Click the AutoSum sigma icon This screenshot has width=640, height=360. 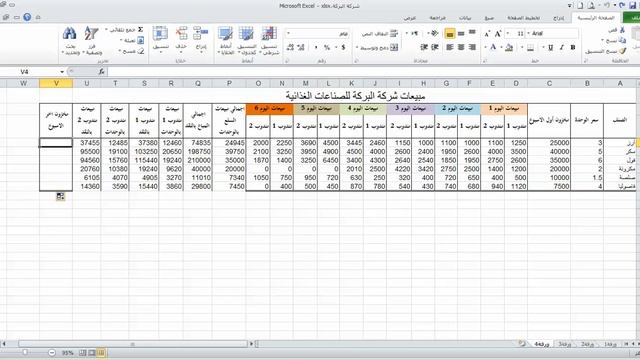click(x=140, y=30)
